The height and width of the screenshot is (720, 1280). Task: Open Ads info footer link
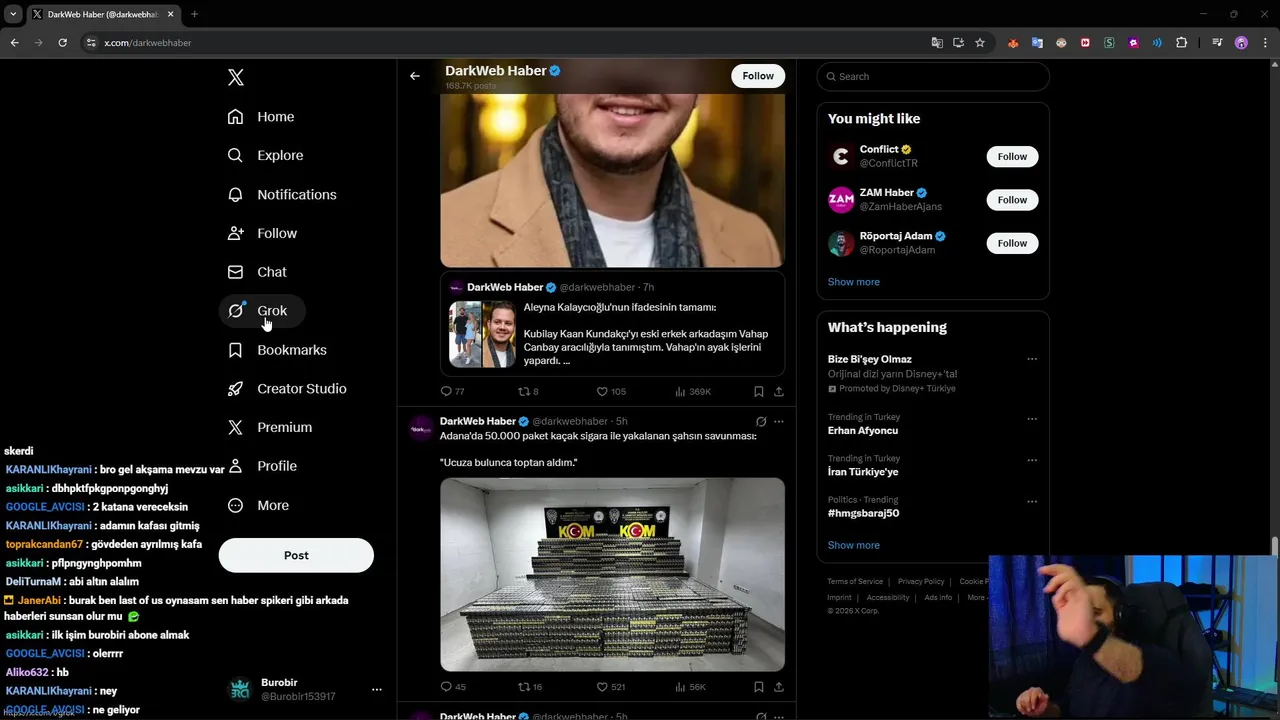938,597
